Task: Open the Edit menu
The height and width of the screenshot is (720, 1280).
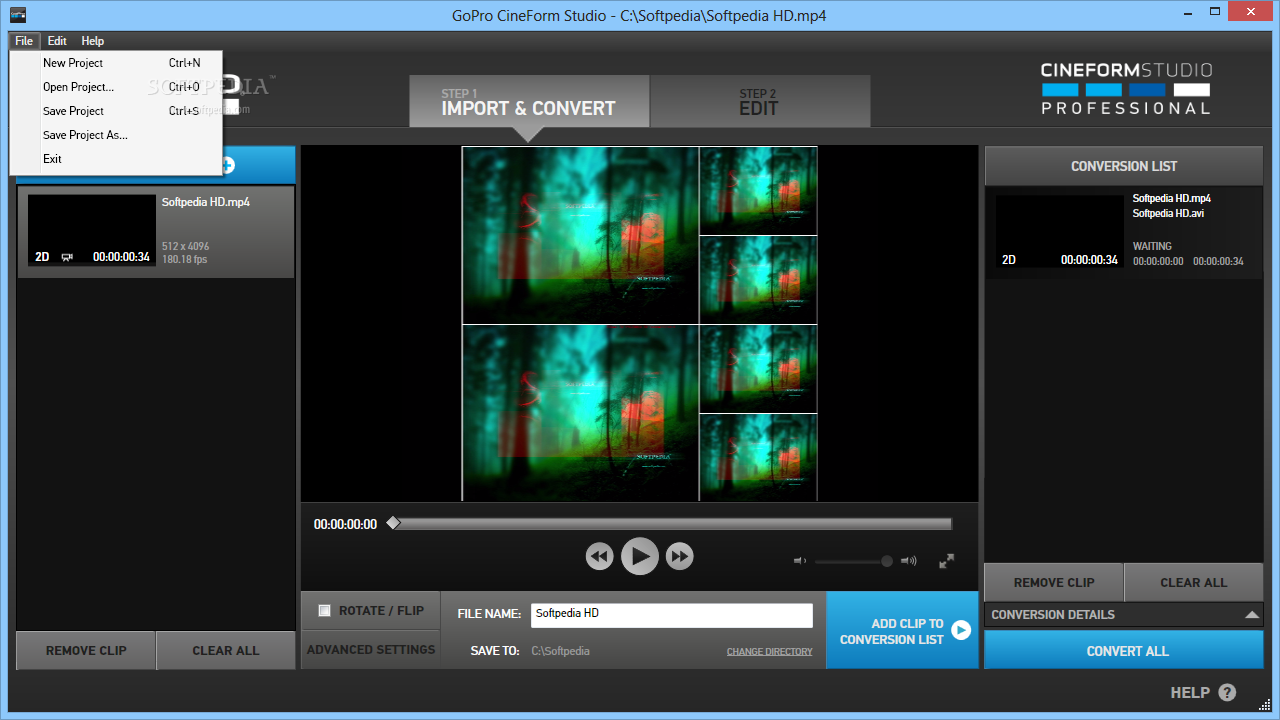Action: (x=57, y=41)
